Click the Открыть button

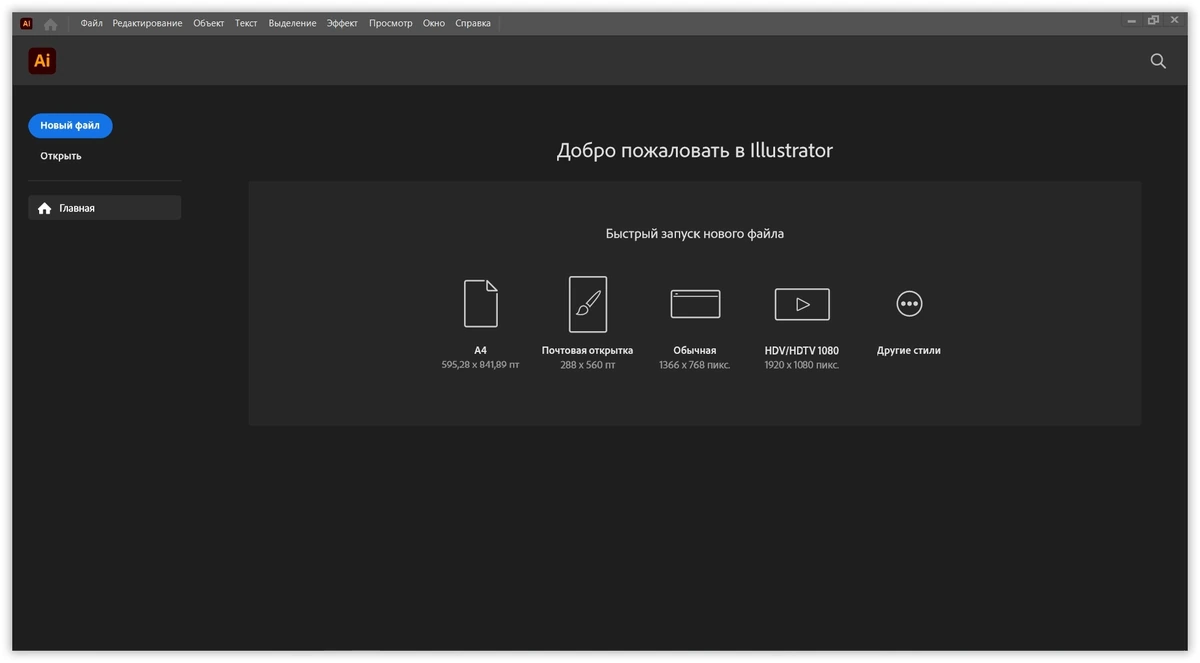click(61, 156)
